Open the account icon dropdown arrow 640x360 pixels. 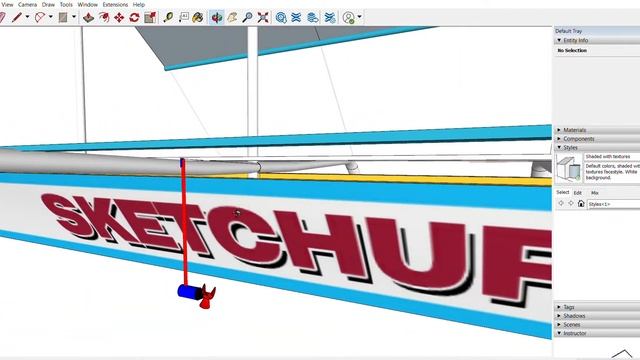pos(360,17)
